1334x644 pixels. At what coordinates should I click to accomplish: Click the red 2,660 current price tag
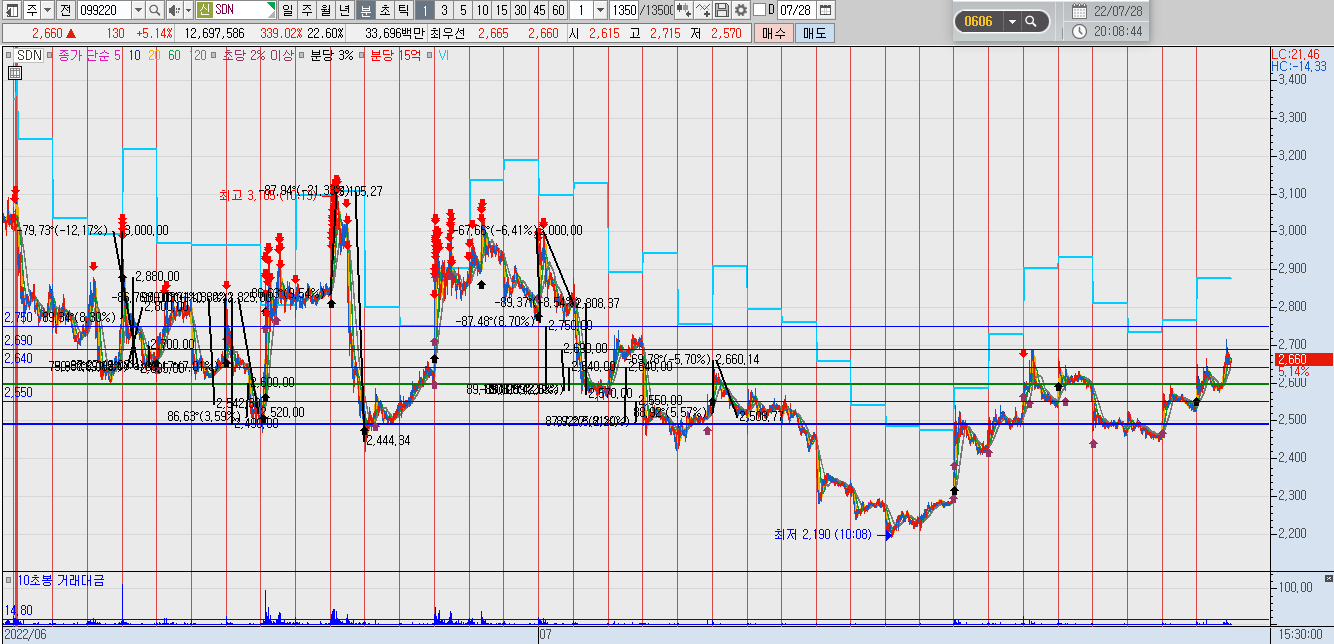click(1300, 359)
